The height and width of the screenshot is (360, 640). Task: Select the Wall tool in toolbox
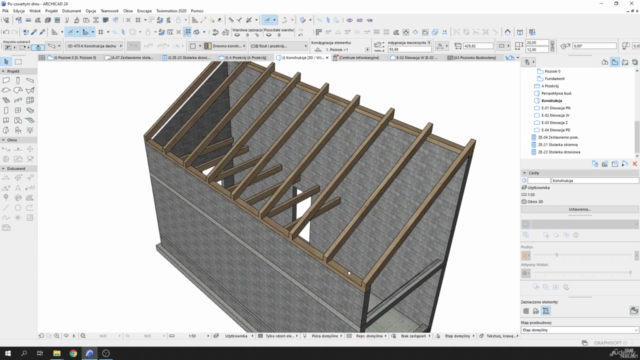coord(6,80)
